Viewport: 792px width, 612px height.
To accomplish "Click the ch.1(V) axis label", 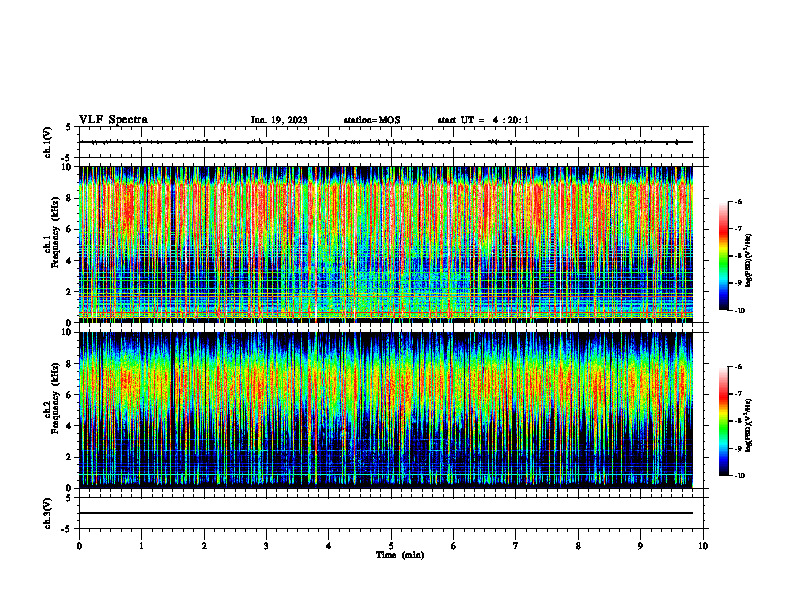I will coord(47,142).
